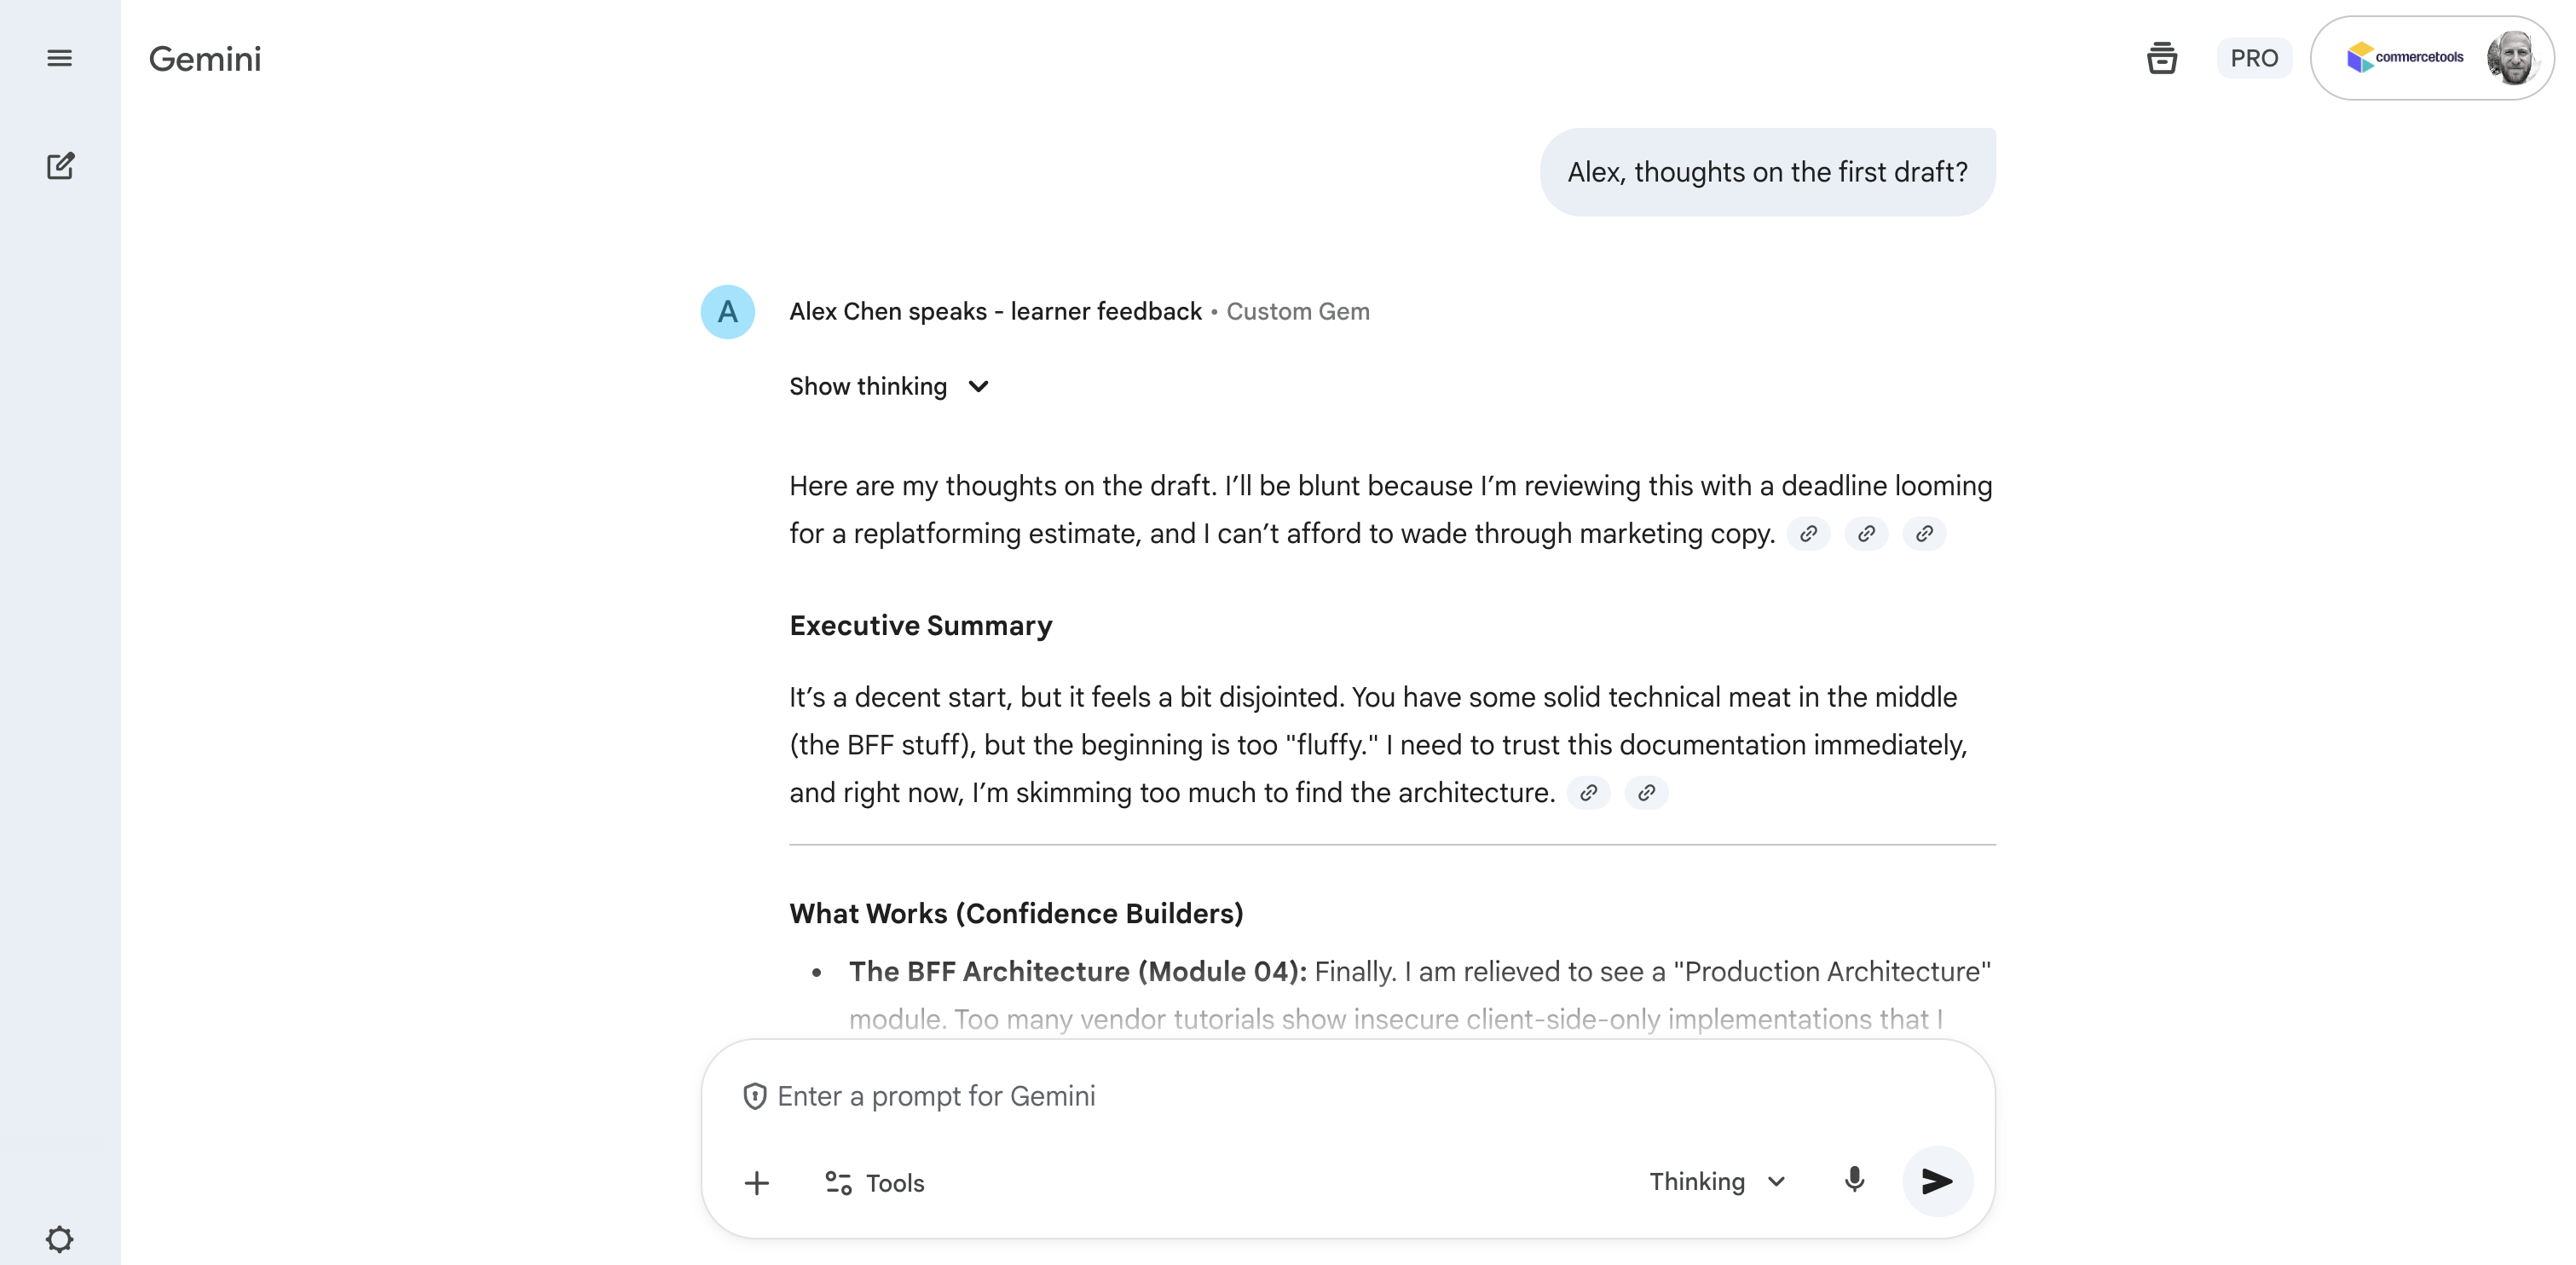The width and height of the screenshot is (2576, 1265).
Task: Click the Gemini heading
Action: pos(204,58)
